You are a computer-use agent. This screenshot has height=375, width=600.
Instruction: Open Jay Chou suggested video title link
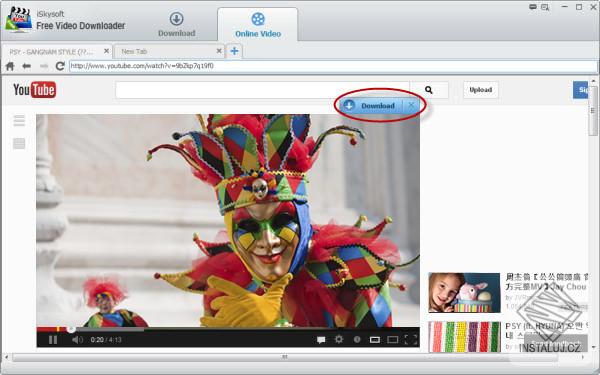coord(546,282)
